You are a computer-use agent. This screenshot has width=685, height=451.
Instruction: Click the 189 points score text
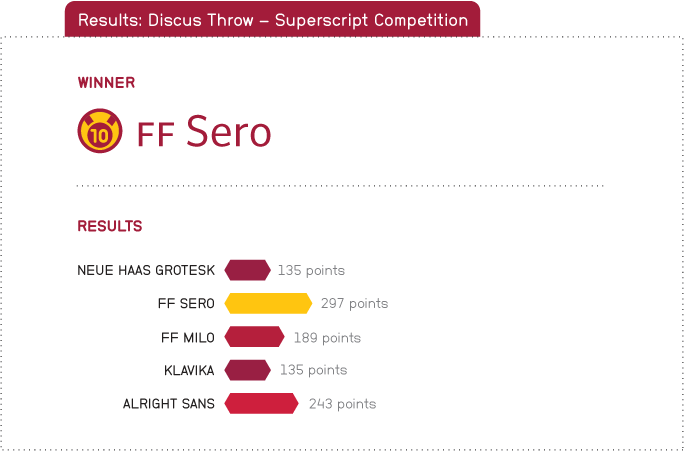[327, 338]
